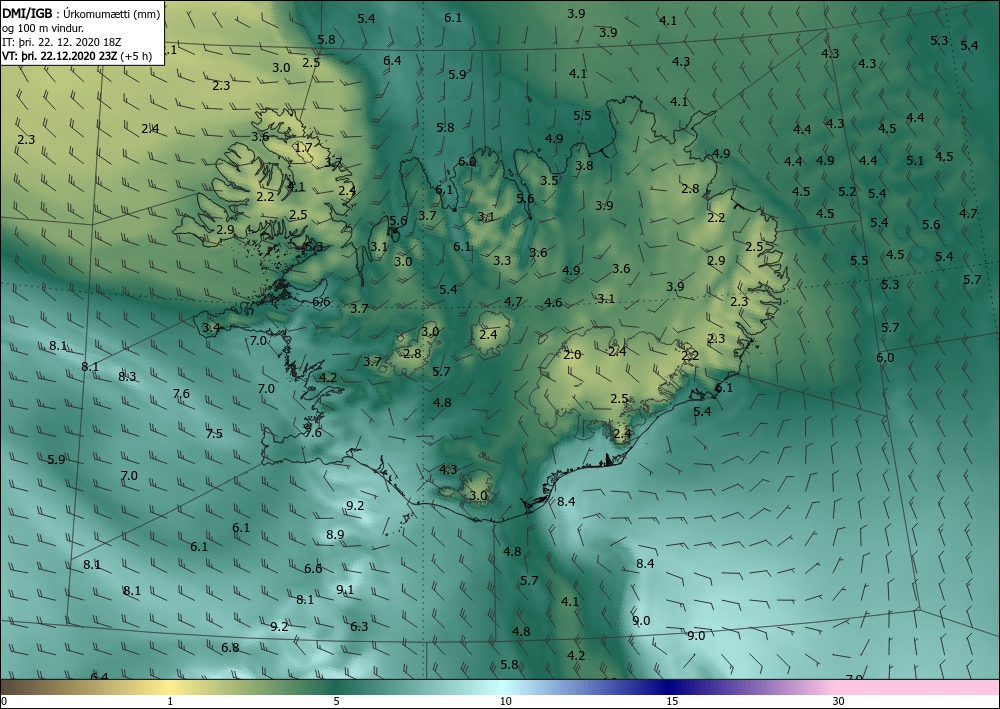Click the 1.7 precipitable water value
The height and width of the screenshot is (709, 1000).
[x=304, y=147]
